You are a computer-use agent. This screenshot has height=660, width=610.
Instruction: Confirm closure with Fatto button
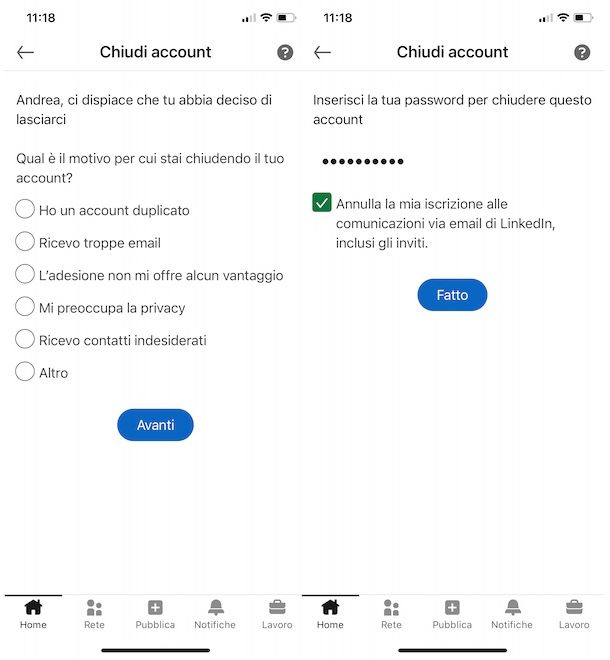click(x=452, y=295)
